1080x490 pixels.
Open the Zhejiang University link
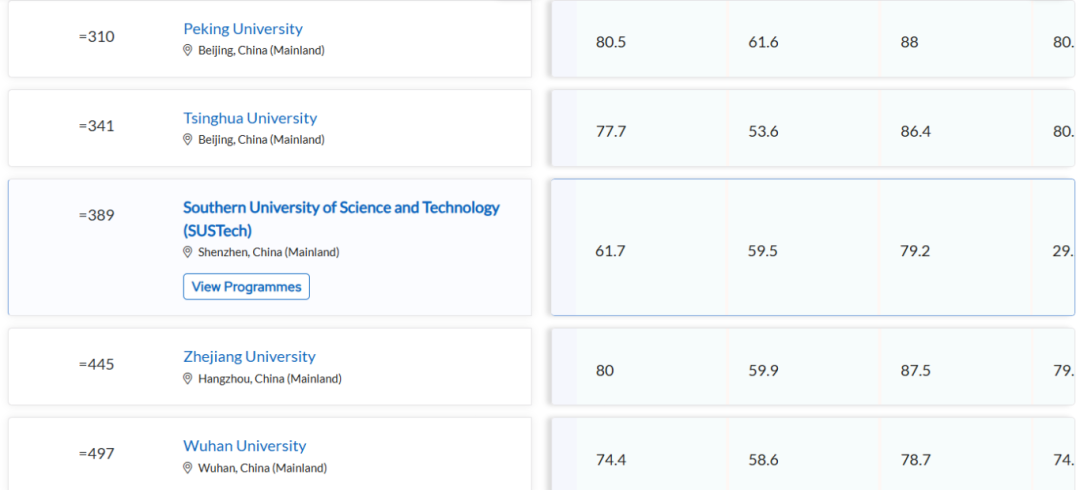coord(249,356)
